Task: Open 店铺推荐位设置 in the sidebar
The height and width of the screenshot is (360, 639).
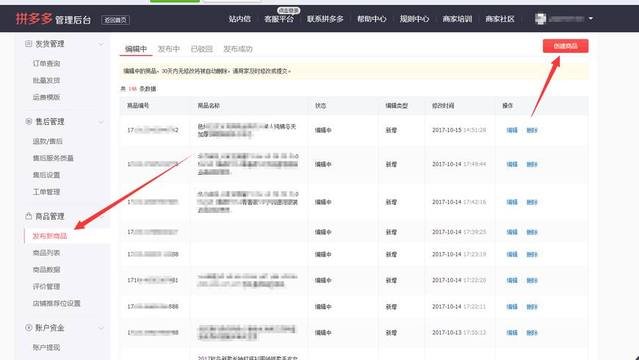Action: (57, 303)
